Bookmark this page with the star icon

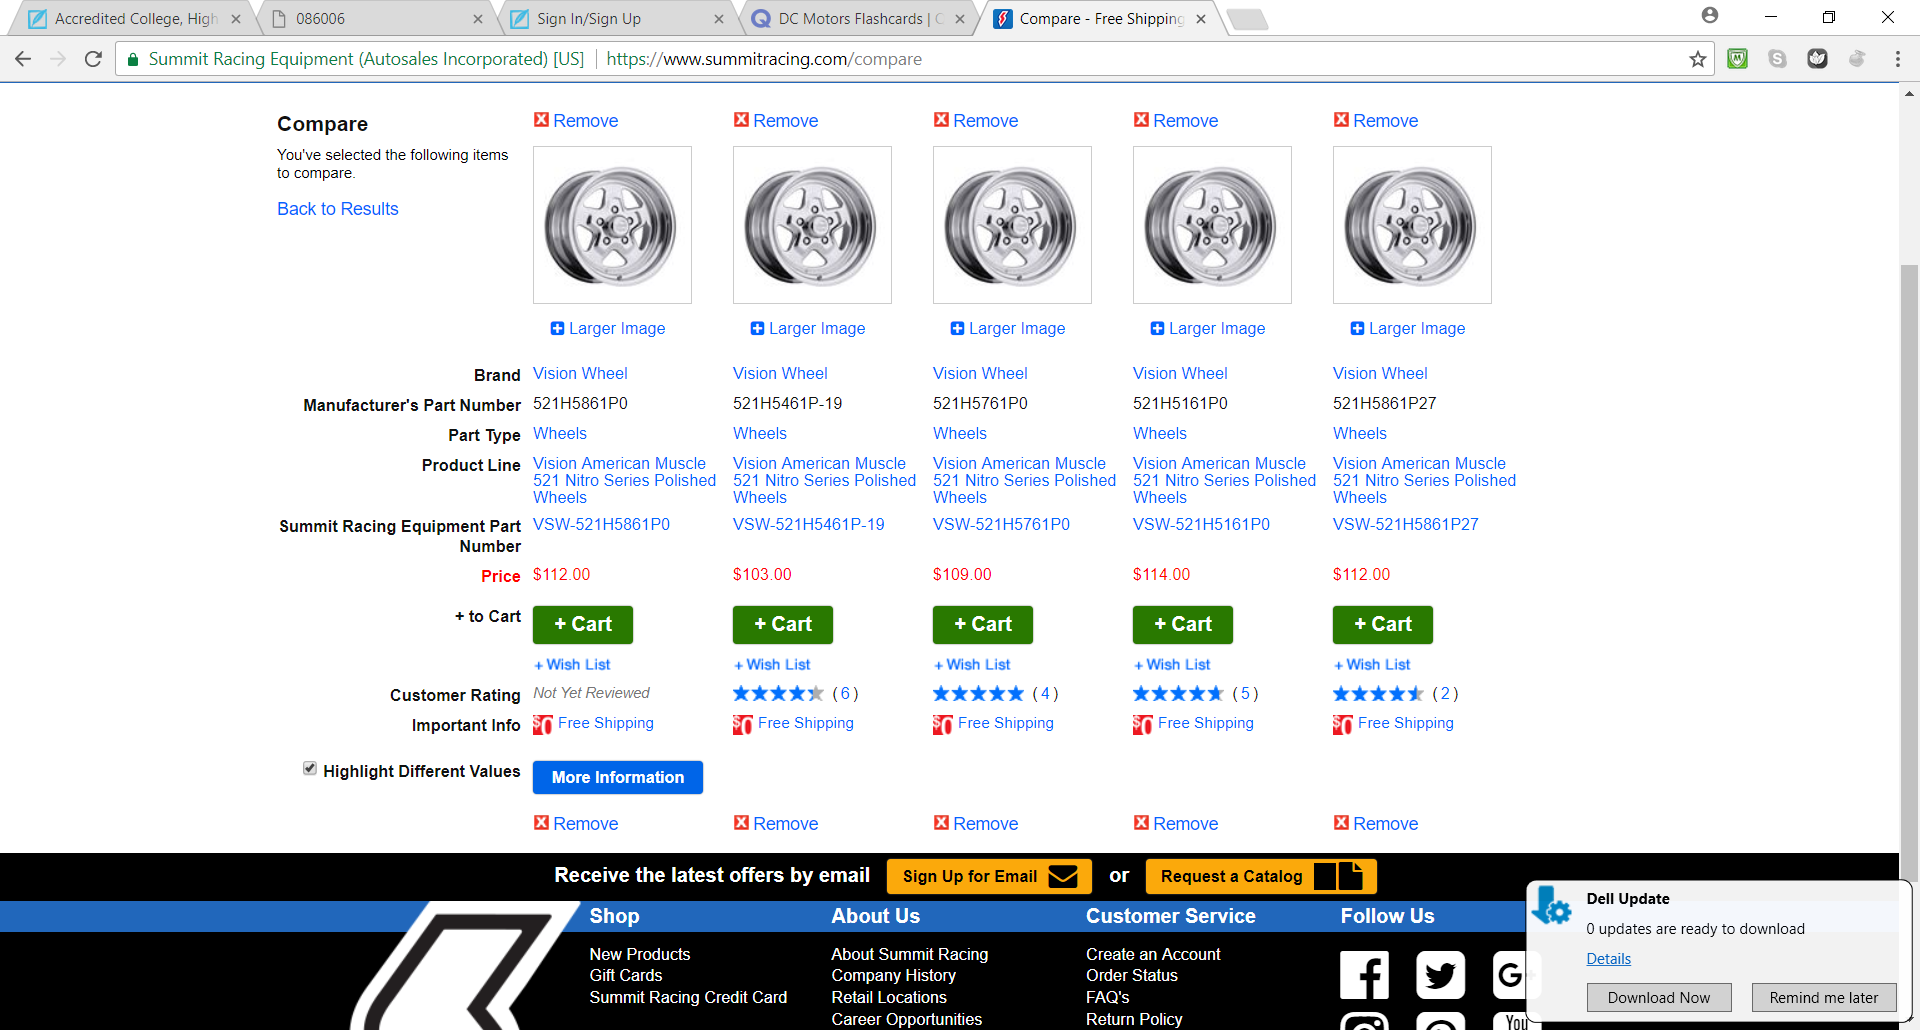coord(1697,59)
